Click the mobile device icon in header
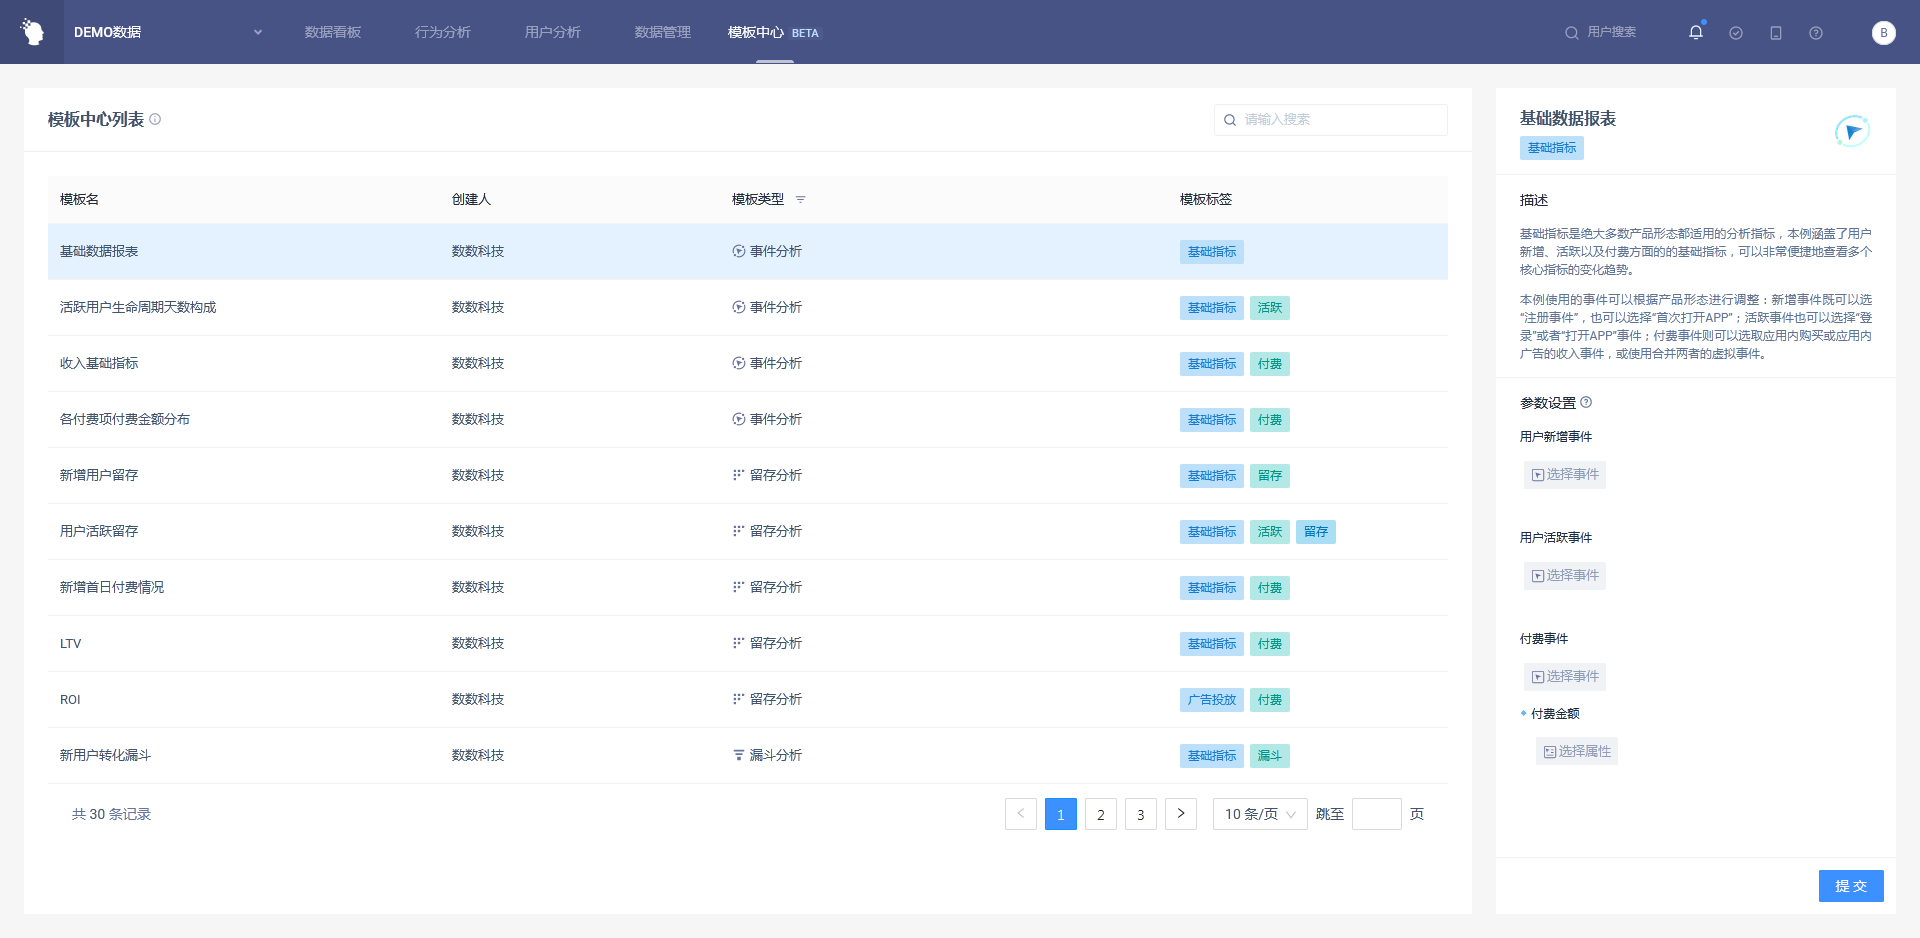The width and height of the screenshot is (1920, 938). pyautogui.click(x=1776, y=33)
